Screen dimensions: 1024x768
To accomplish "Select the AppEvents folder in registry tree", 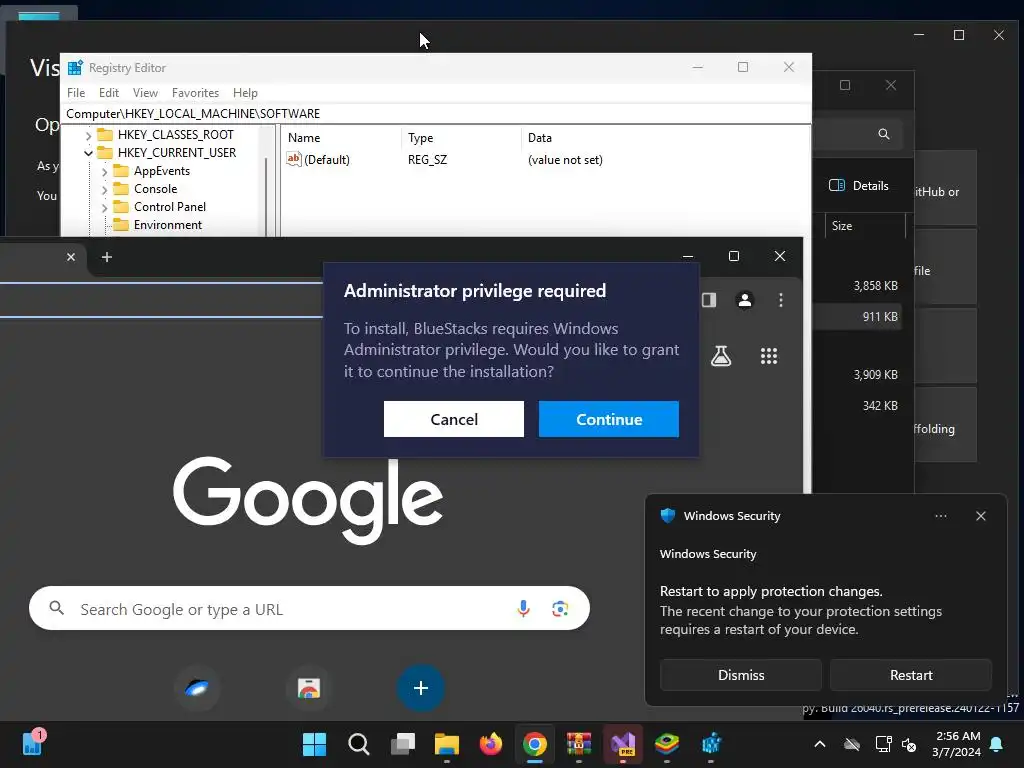I will click(x=161, y=171).
